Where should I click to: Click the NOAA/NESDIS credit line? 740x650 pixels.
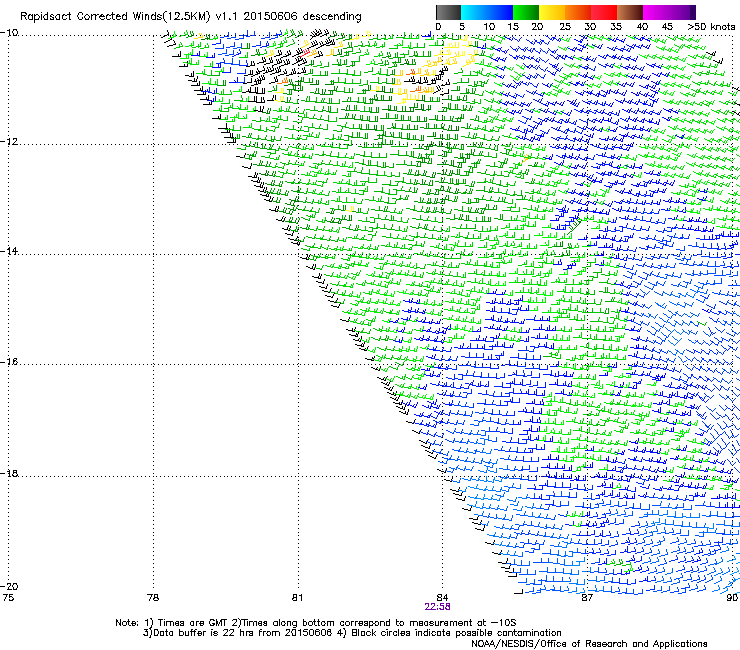coord(589,644)
